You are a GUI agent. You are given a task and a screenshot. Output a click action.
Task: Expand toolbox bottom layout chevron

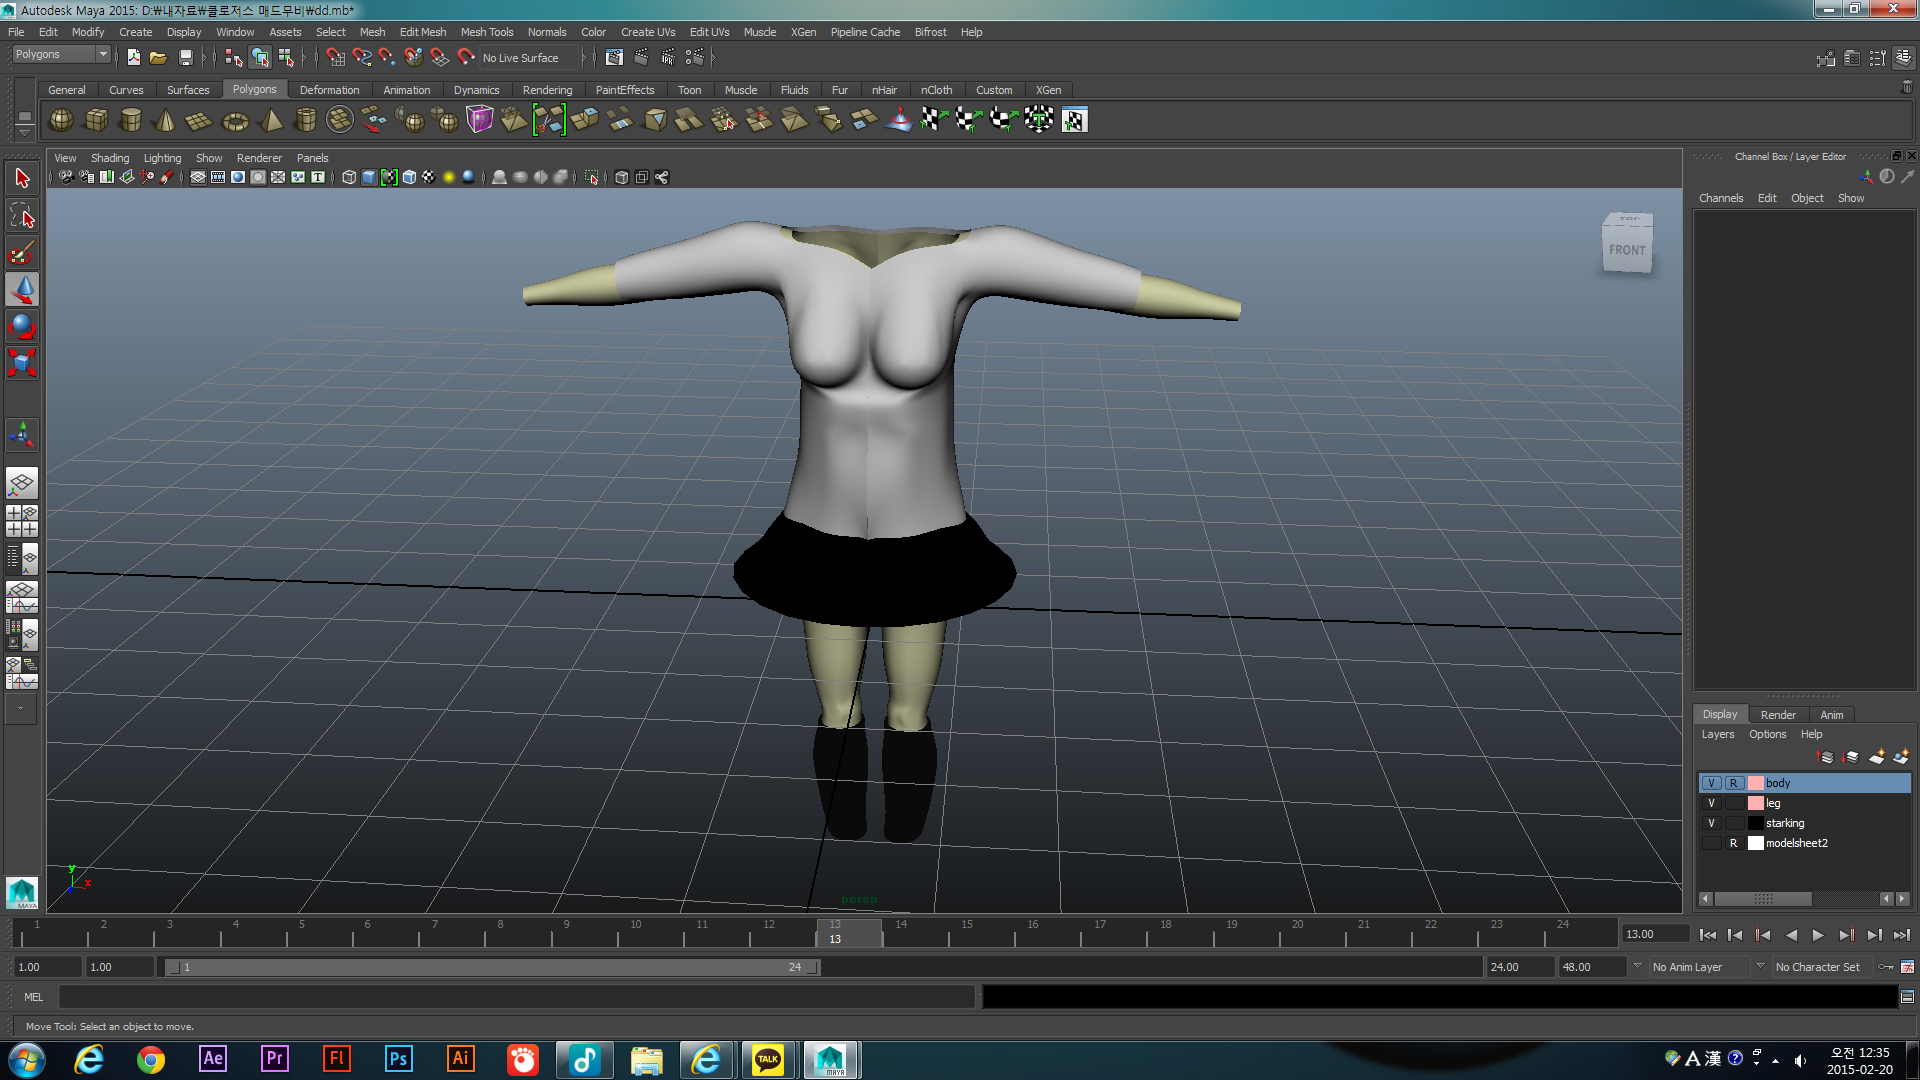tap(20, 708)
